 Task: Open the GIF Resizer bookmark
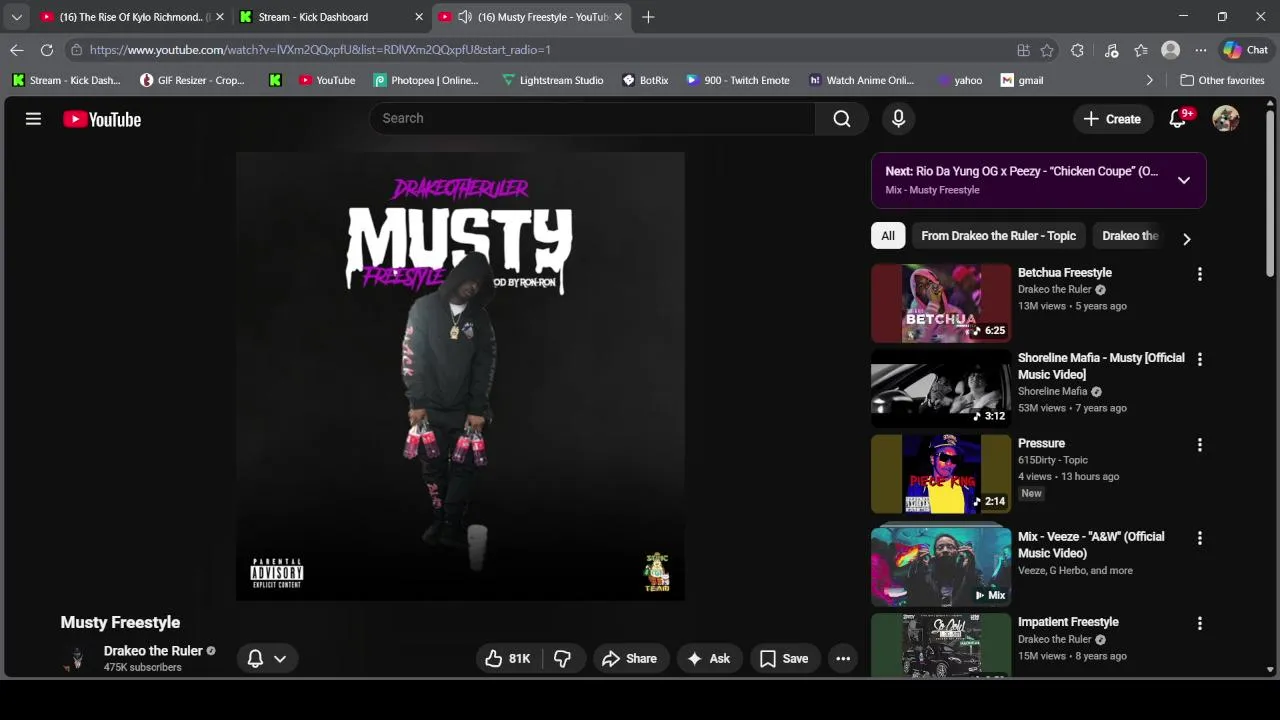[x=193, y=80]
